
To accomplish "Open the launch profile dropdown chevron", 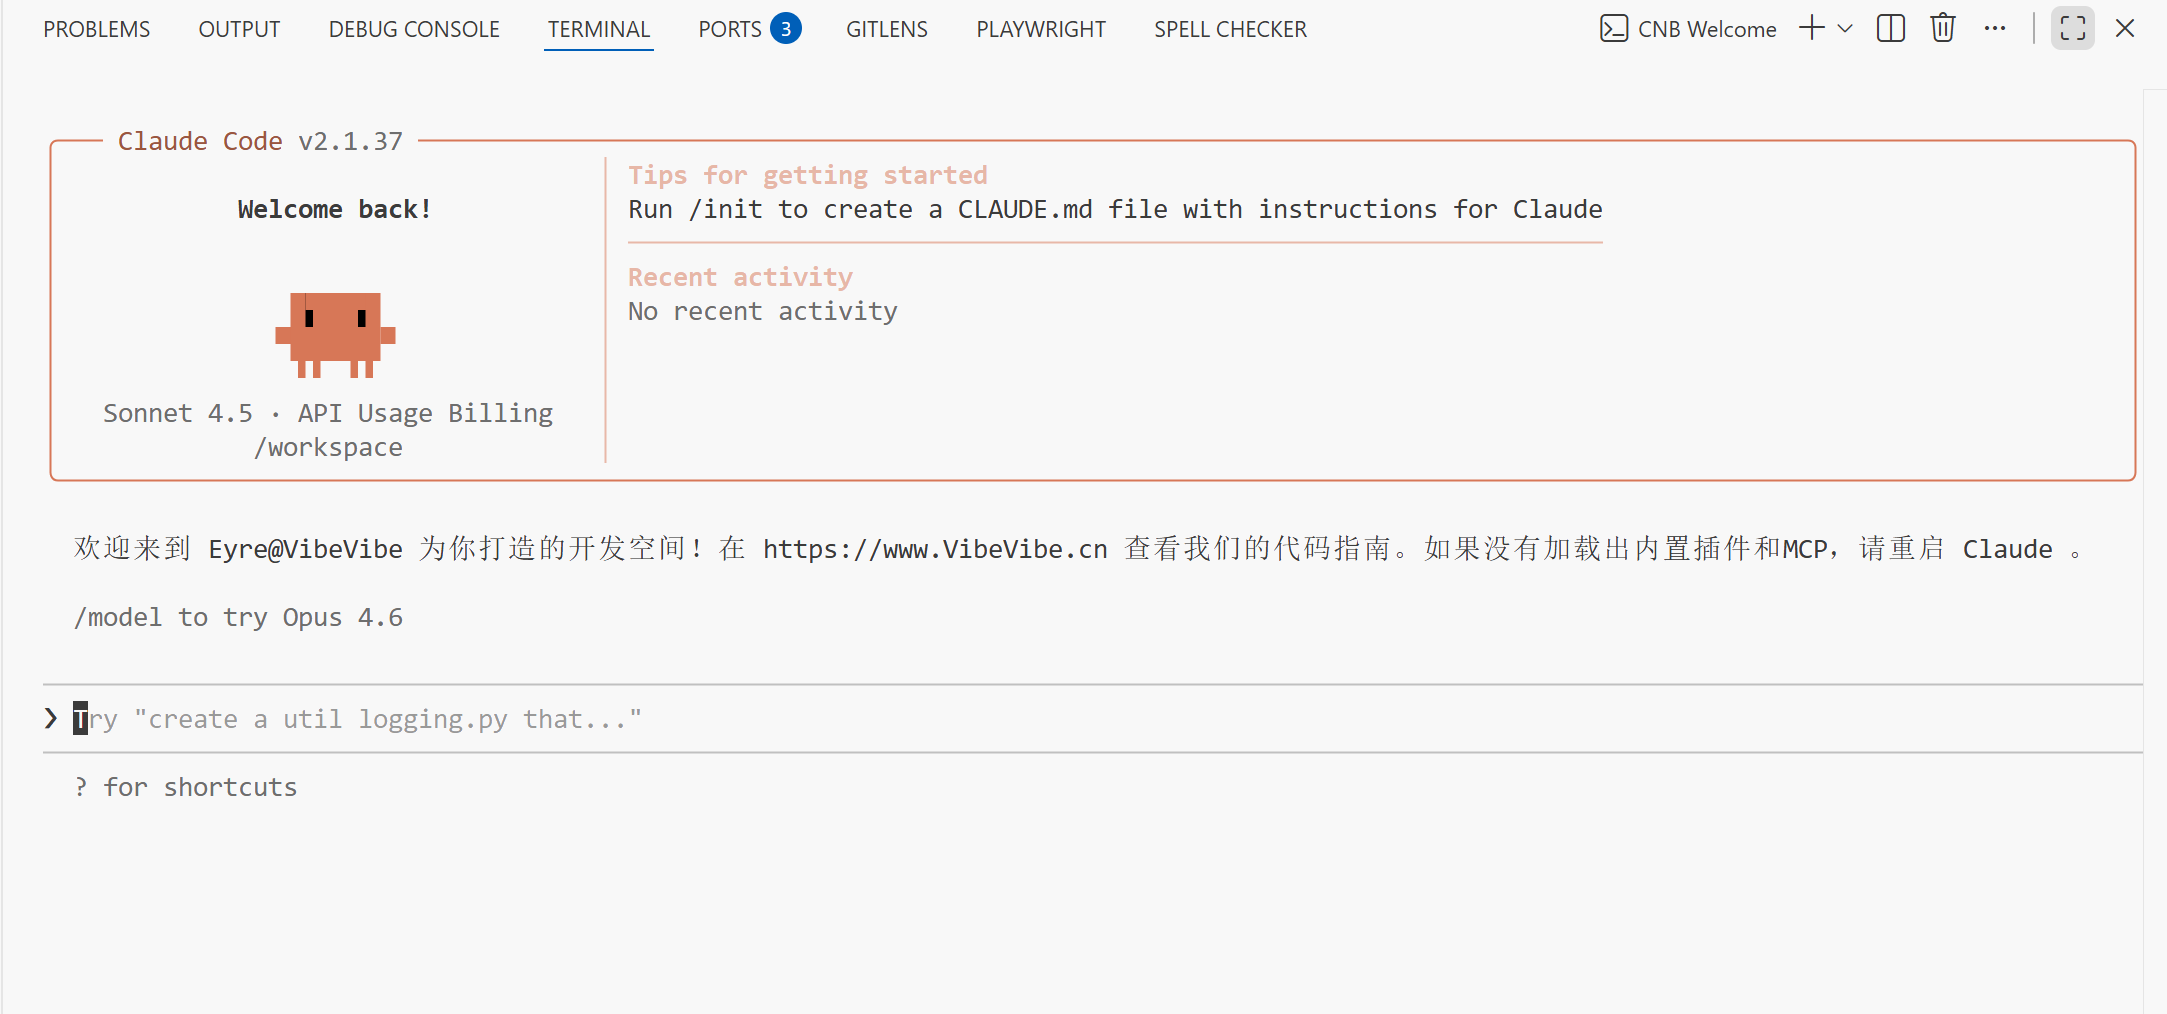I will coord(1846,28).
